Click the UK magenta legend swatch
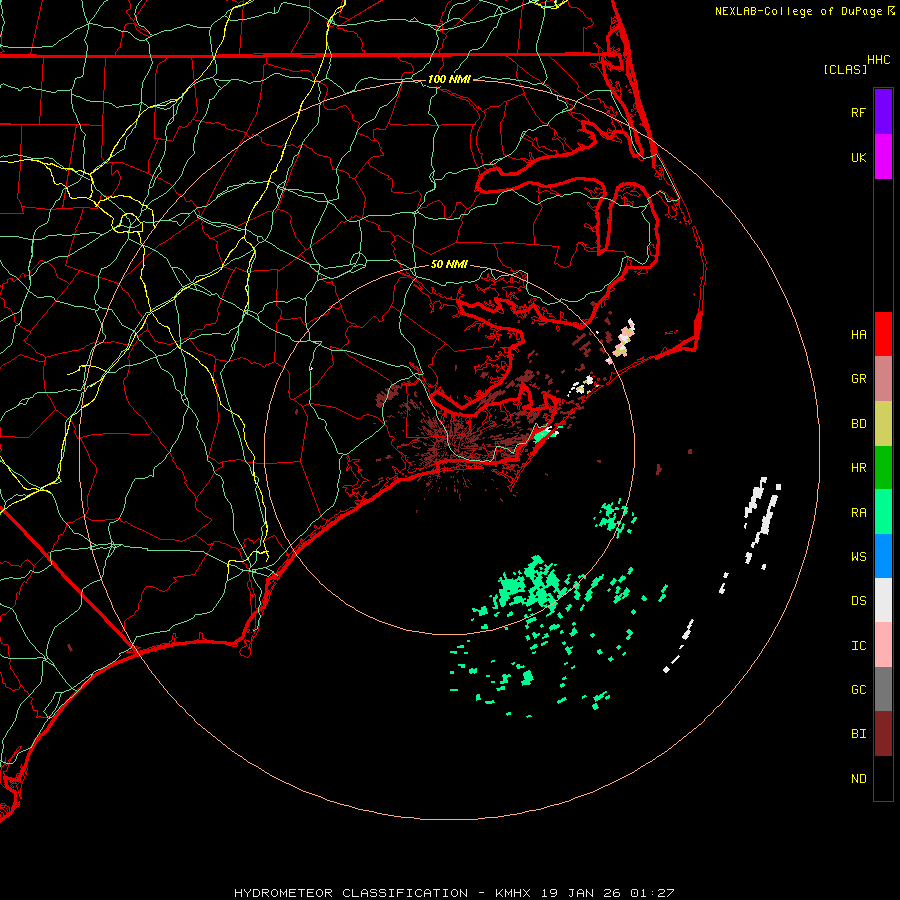 [x=883, y=157]
